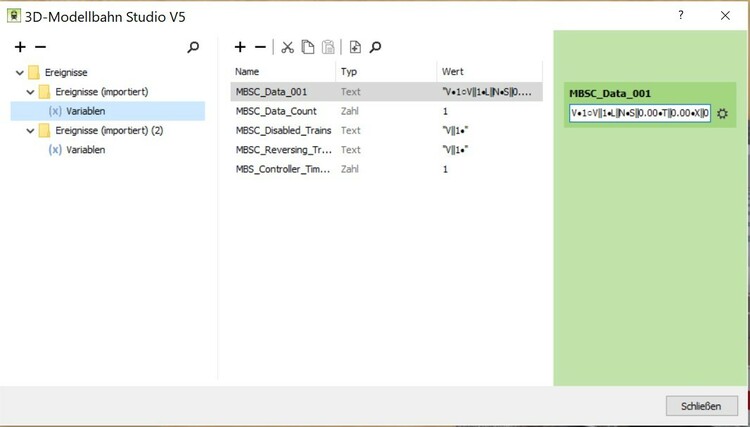This screenshot has height=427, width=750.
Task: Click the MBSC_Data_001 heading in green panel
Action: coord(610,94)
